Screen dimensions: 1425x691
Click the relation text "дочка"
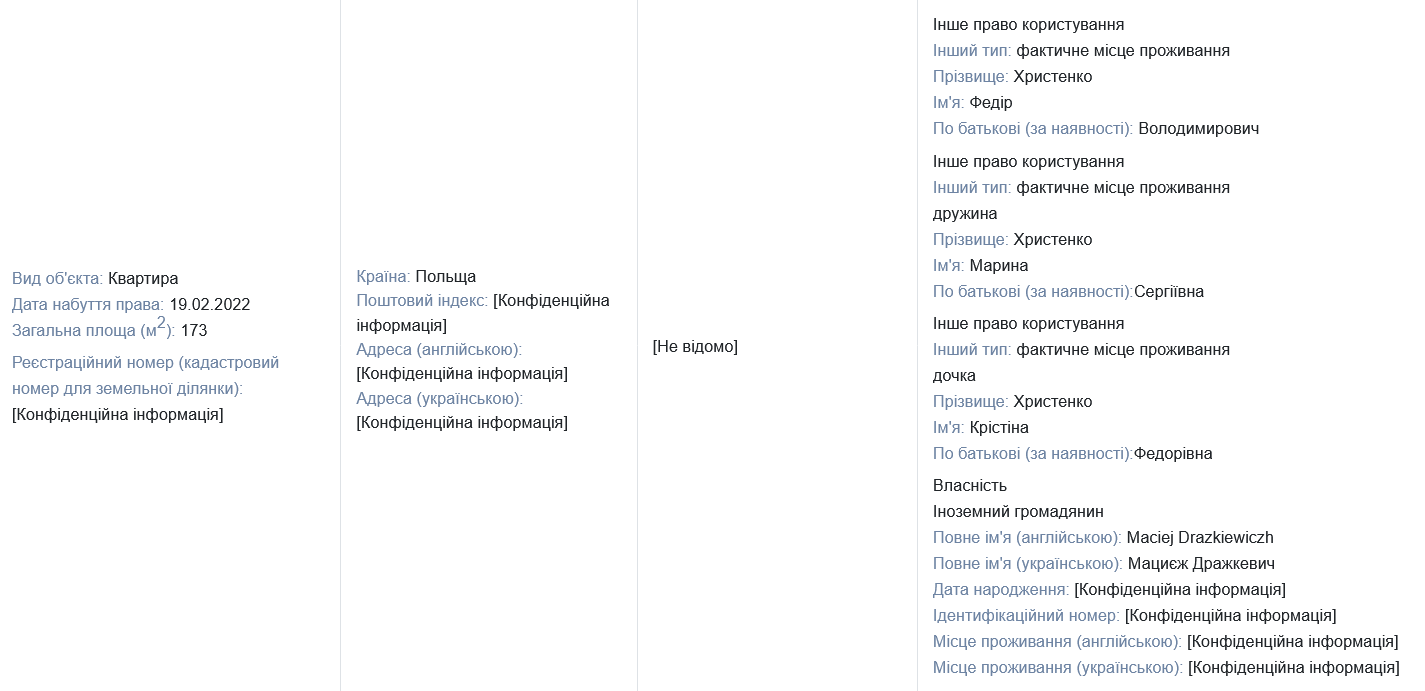(954, 376)
